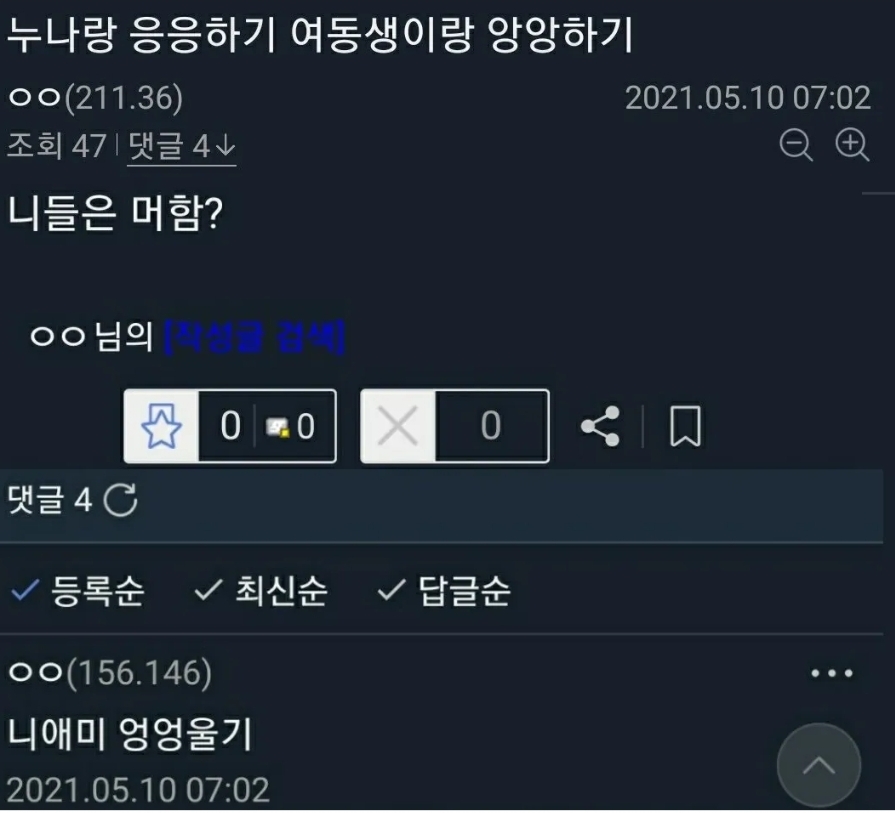
Task: Refresh comments with the circular arrow icon
Action: point(120,500)
